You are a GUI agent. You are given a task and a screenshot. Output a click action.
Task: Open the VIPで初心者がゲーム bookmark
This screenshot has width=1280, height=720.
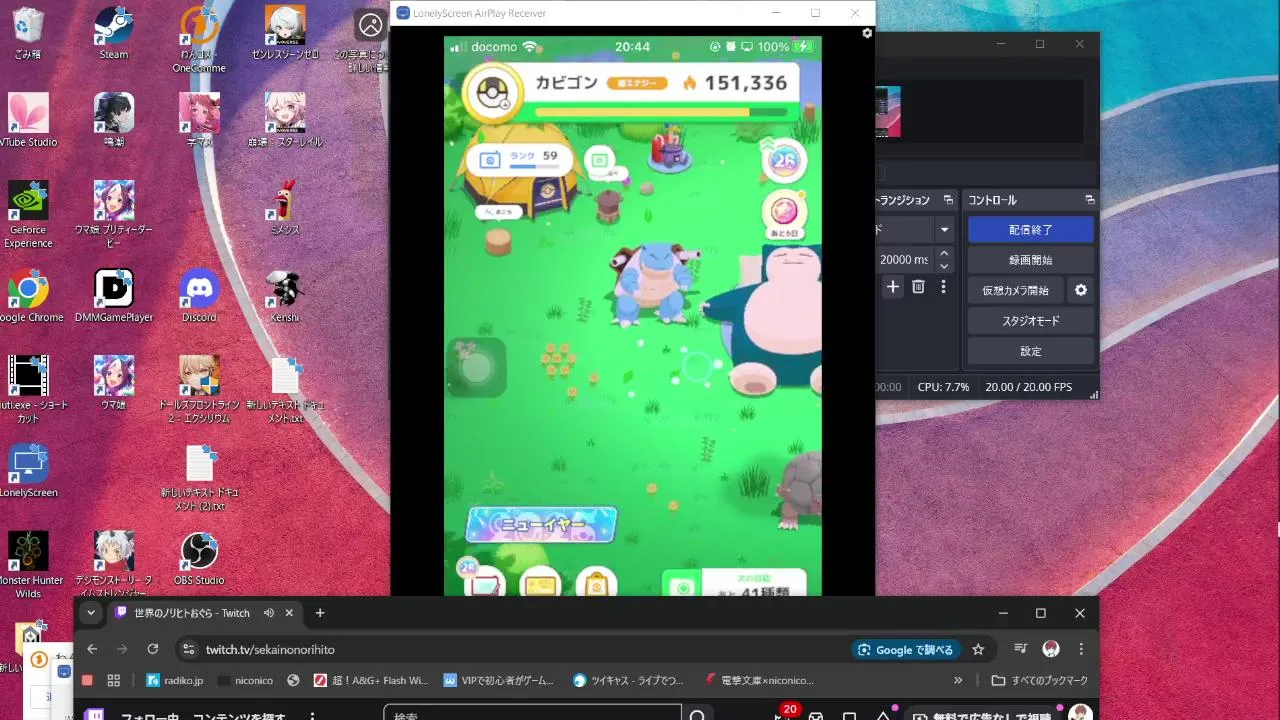tap(499, 680)
